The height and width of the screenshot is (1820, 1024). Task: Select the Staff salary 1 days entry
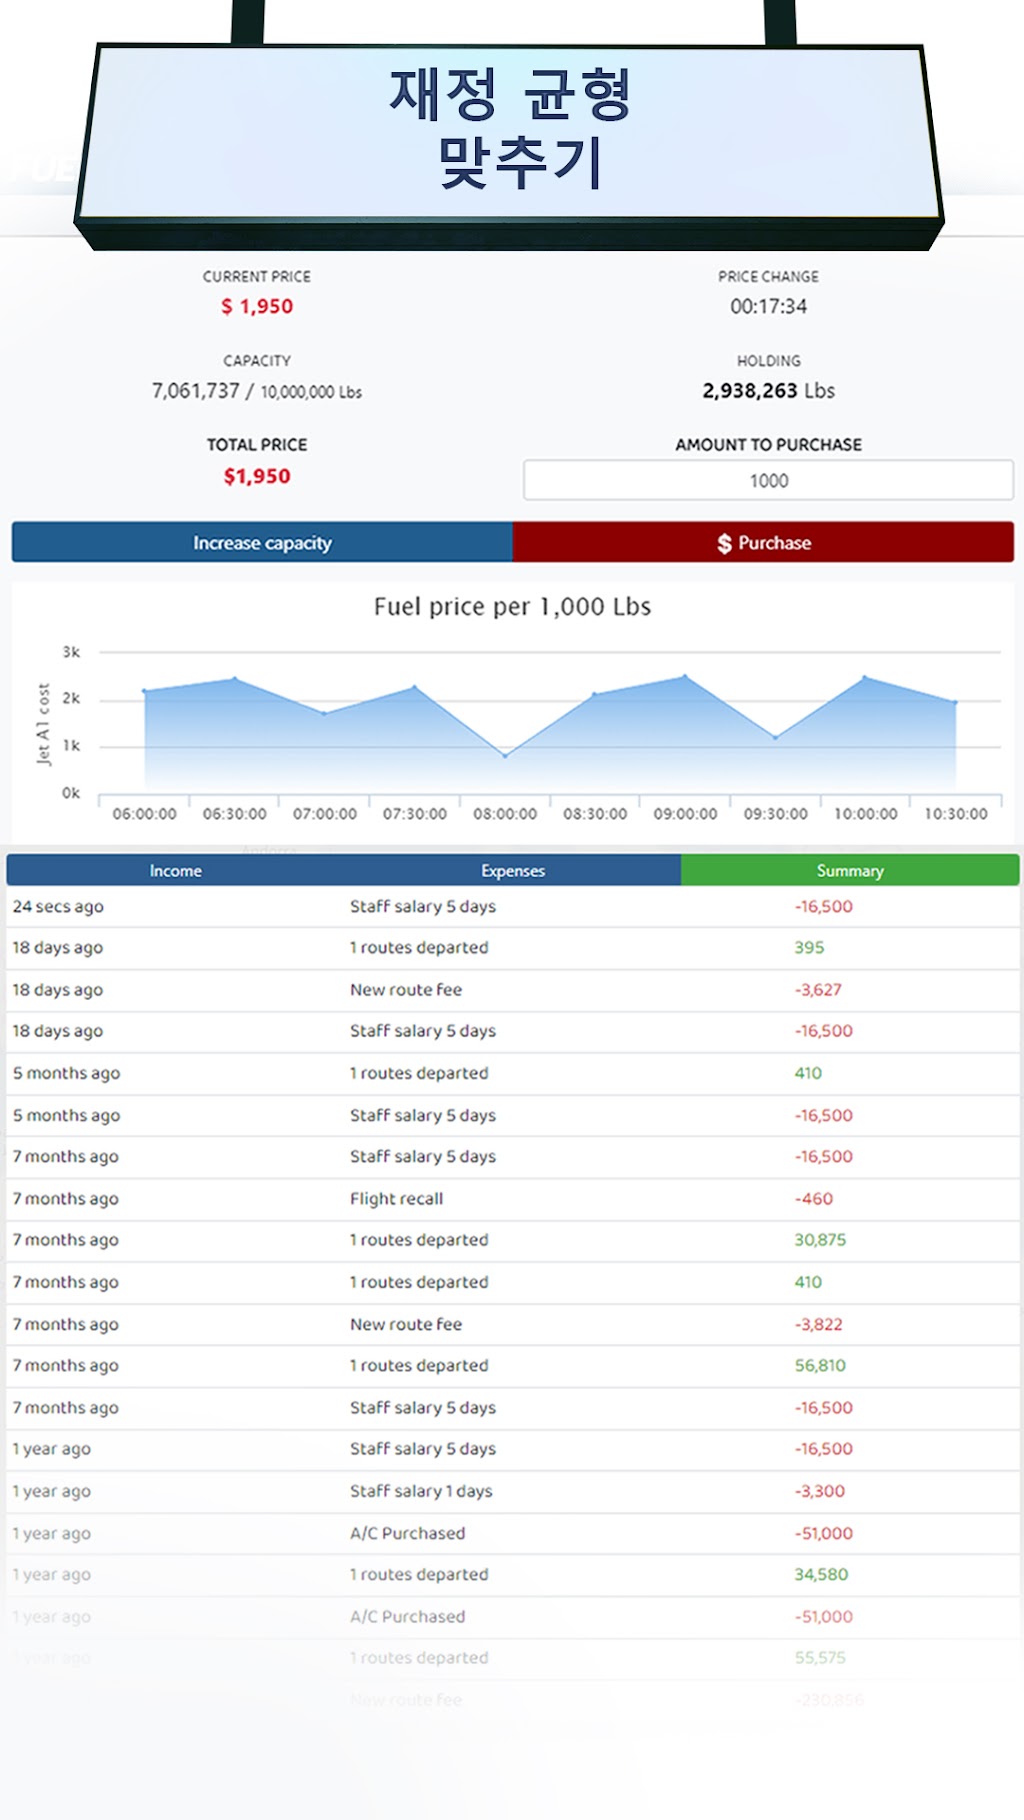pyautogui.click(x=421, y=1491)
